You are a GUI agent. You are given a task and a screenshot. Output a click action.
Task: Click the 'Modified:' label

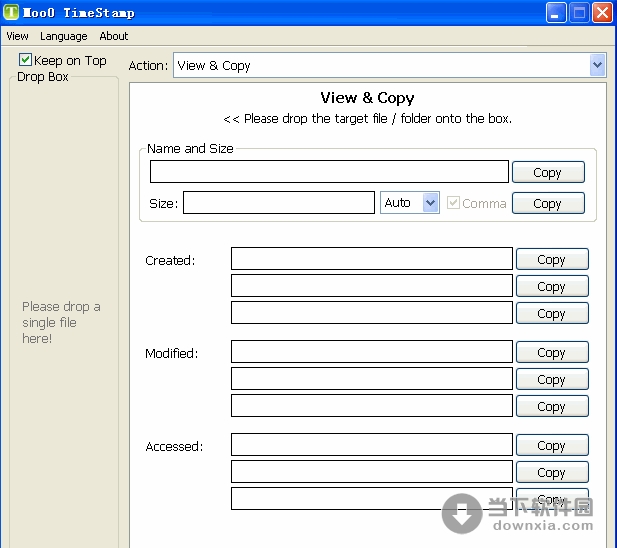click(x=172, y=353)
